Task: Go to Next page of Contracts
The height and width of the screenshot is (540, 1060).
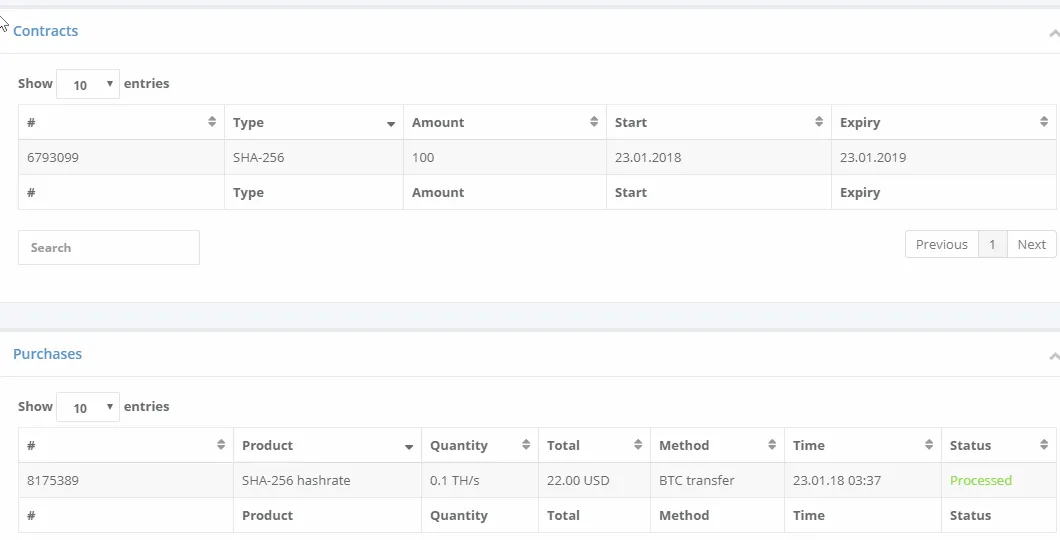Action: pos(1032,245)
